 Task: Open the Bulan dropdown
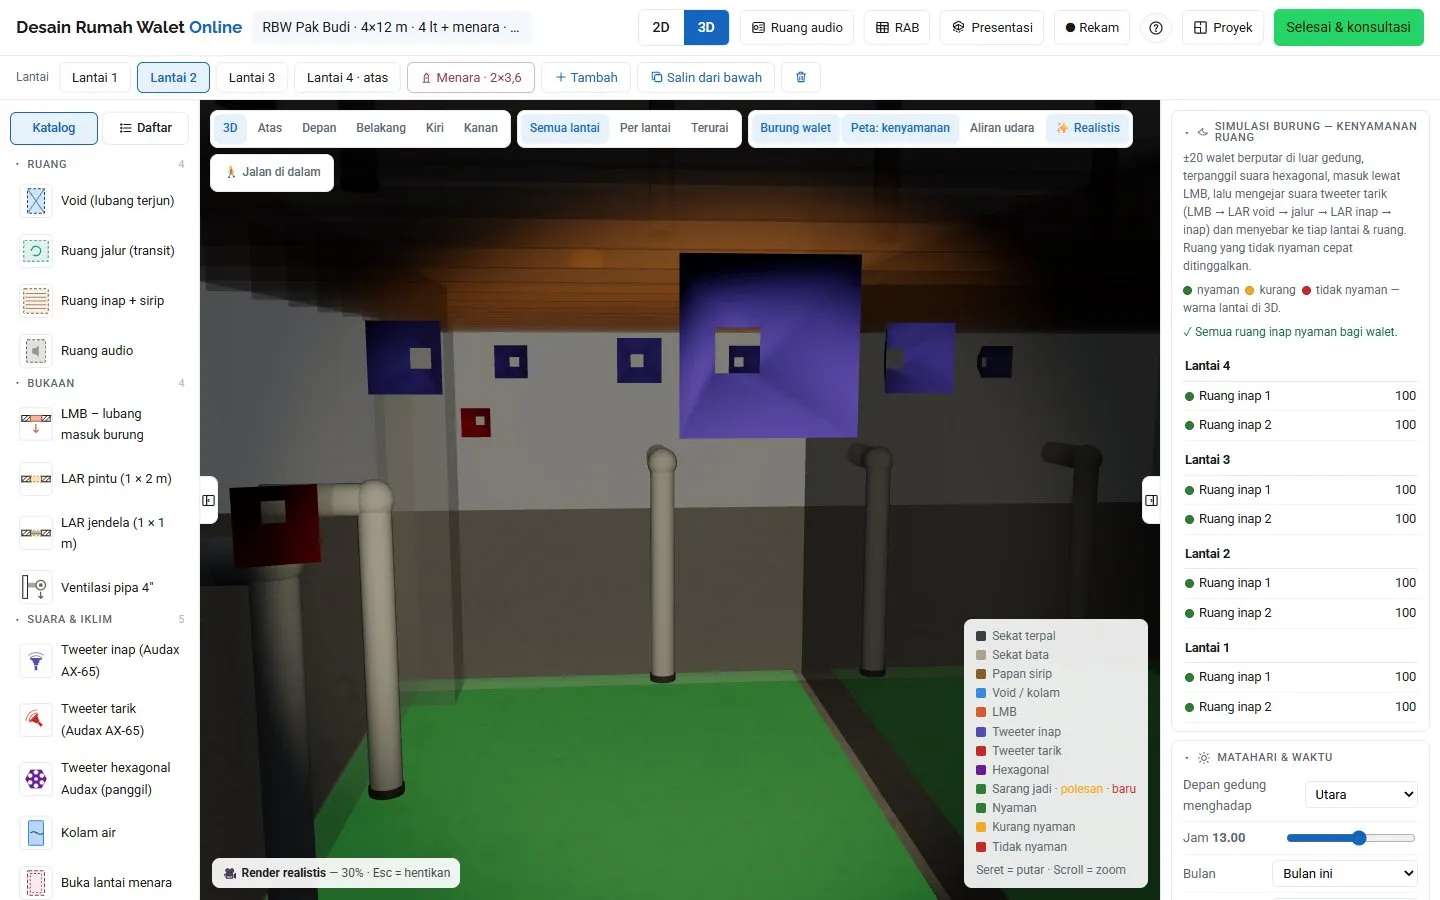pos(1345,874)
